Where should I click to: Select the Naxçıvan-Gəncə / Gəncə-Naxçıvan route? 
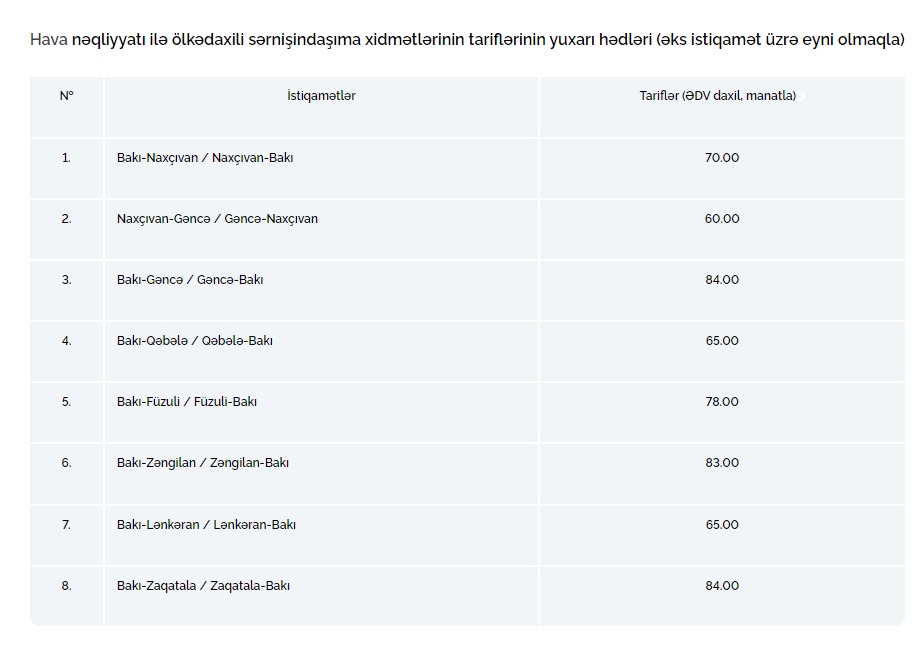pyautogui.click(x=217, y=219)
